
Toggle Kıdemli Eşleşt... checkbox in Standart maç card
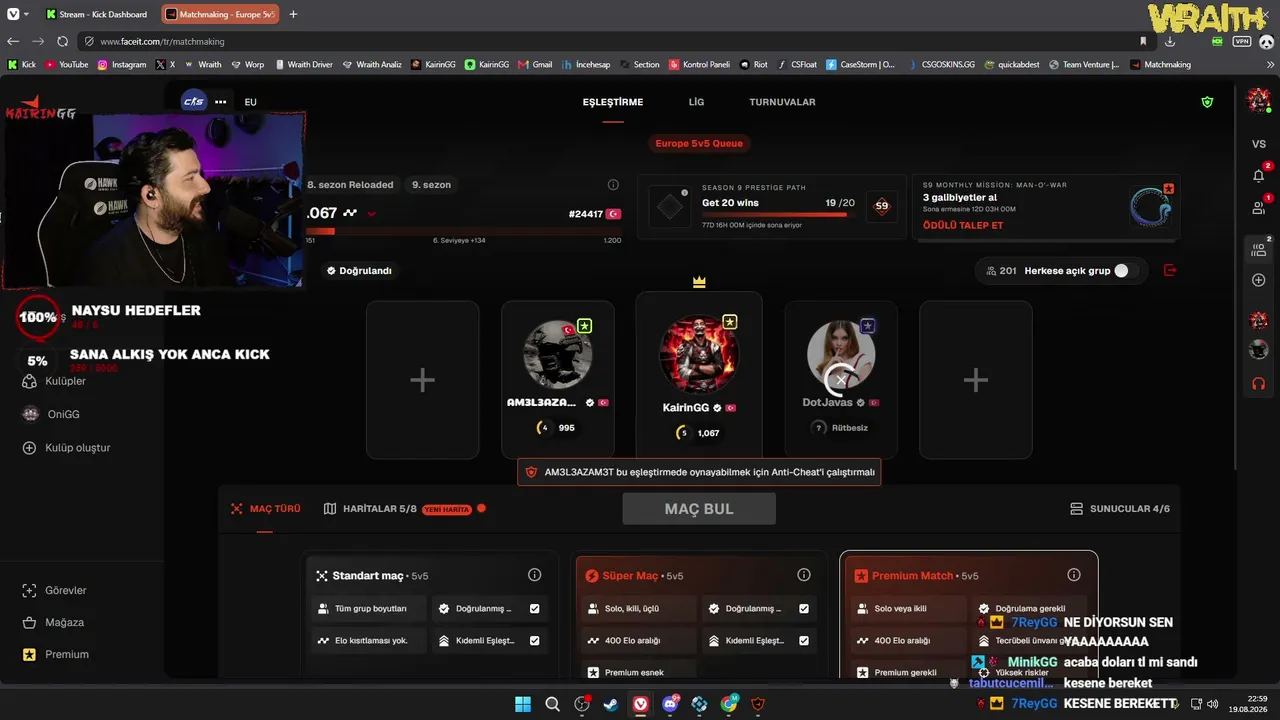click(x=535, y=640)
